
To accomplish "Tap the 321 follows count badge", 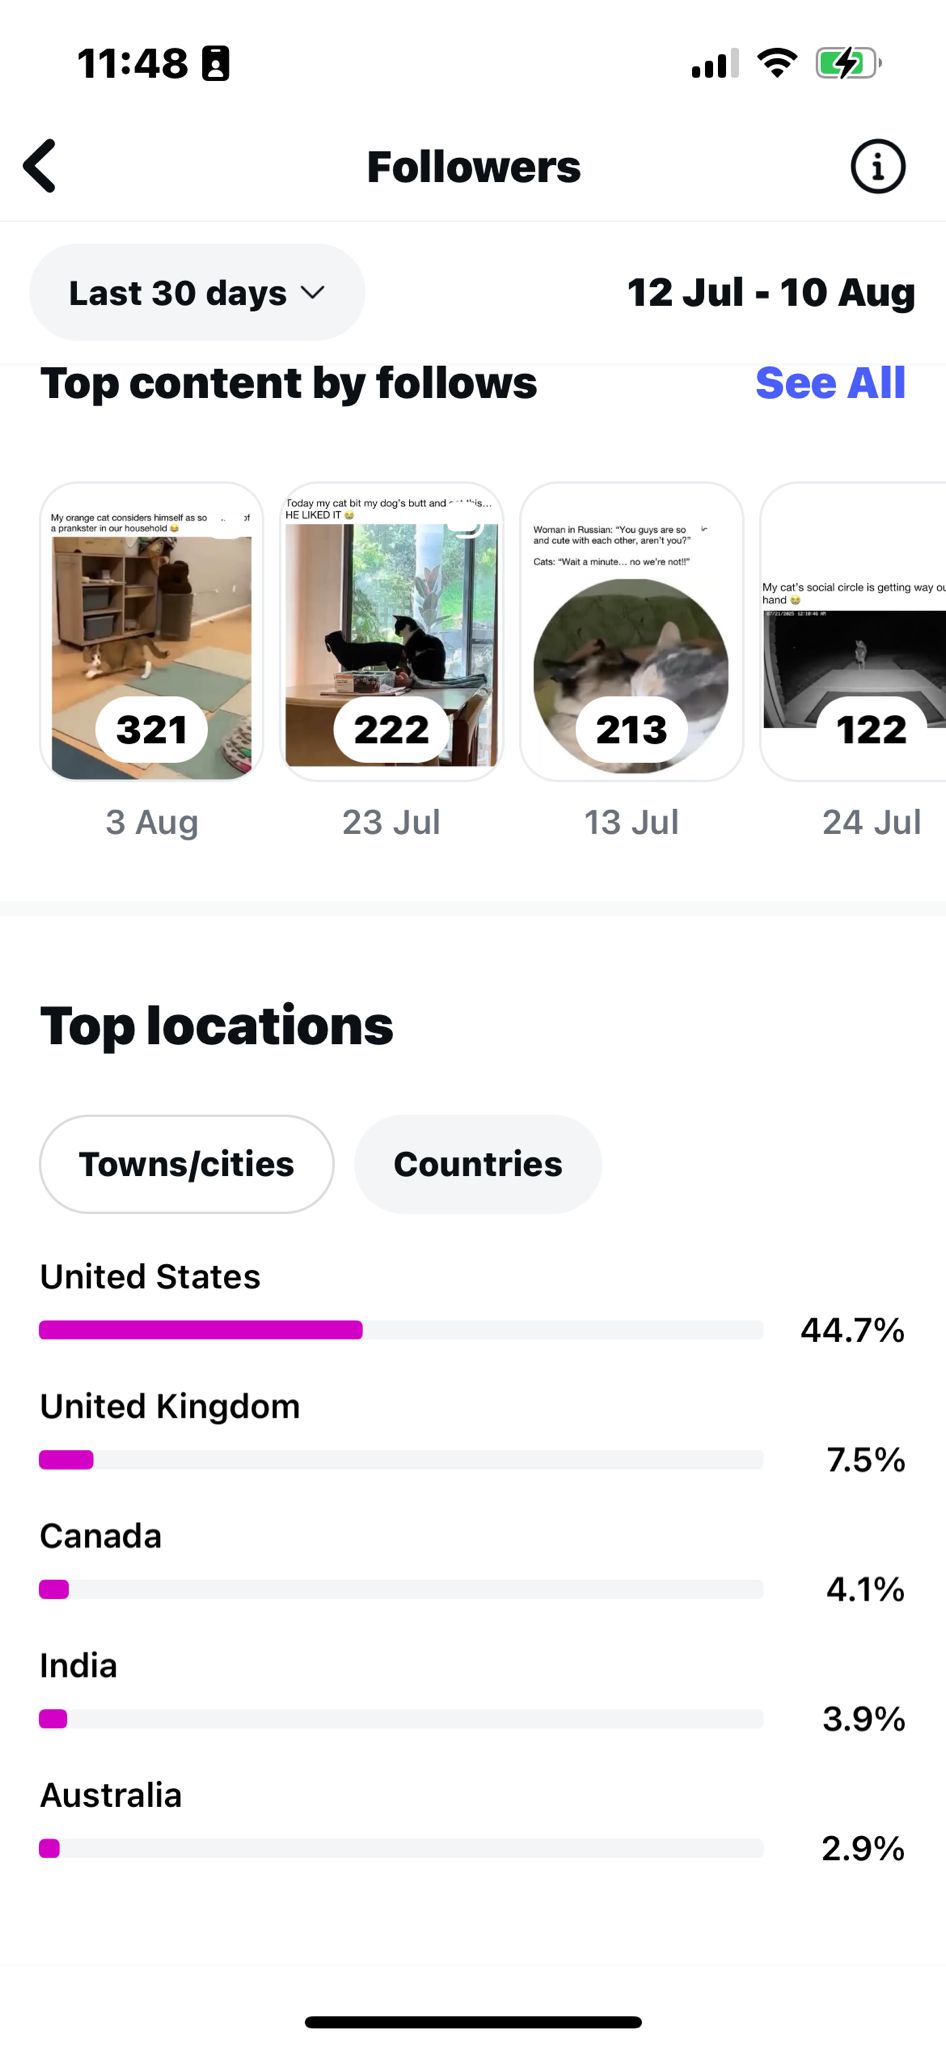I will click(x=152, y=730).
